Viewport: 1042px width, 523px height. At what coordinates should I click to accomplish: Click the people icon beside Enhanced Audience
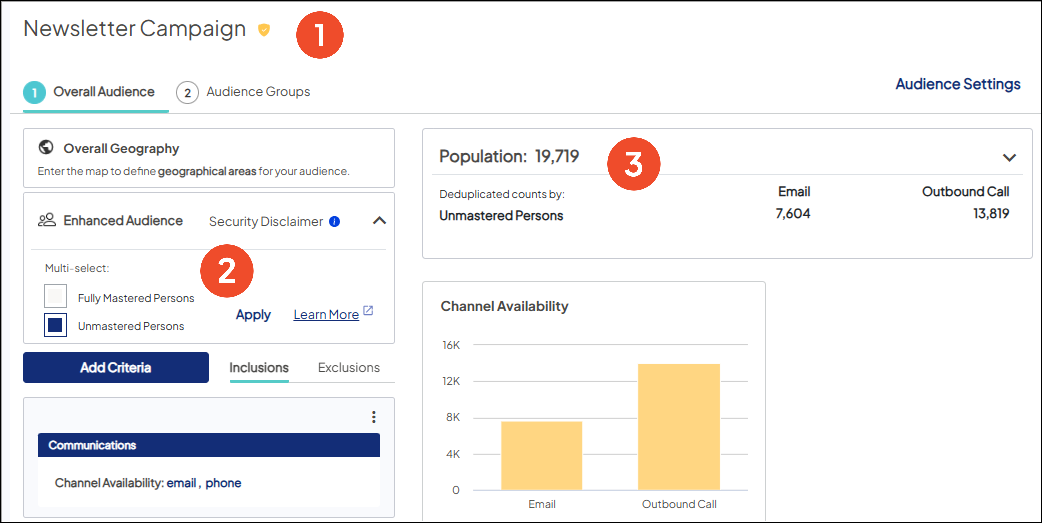click(x=47, y=220)
